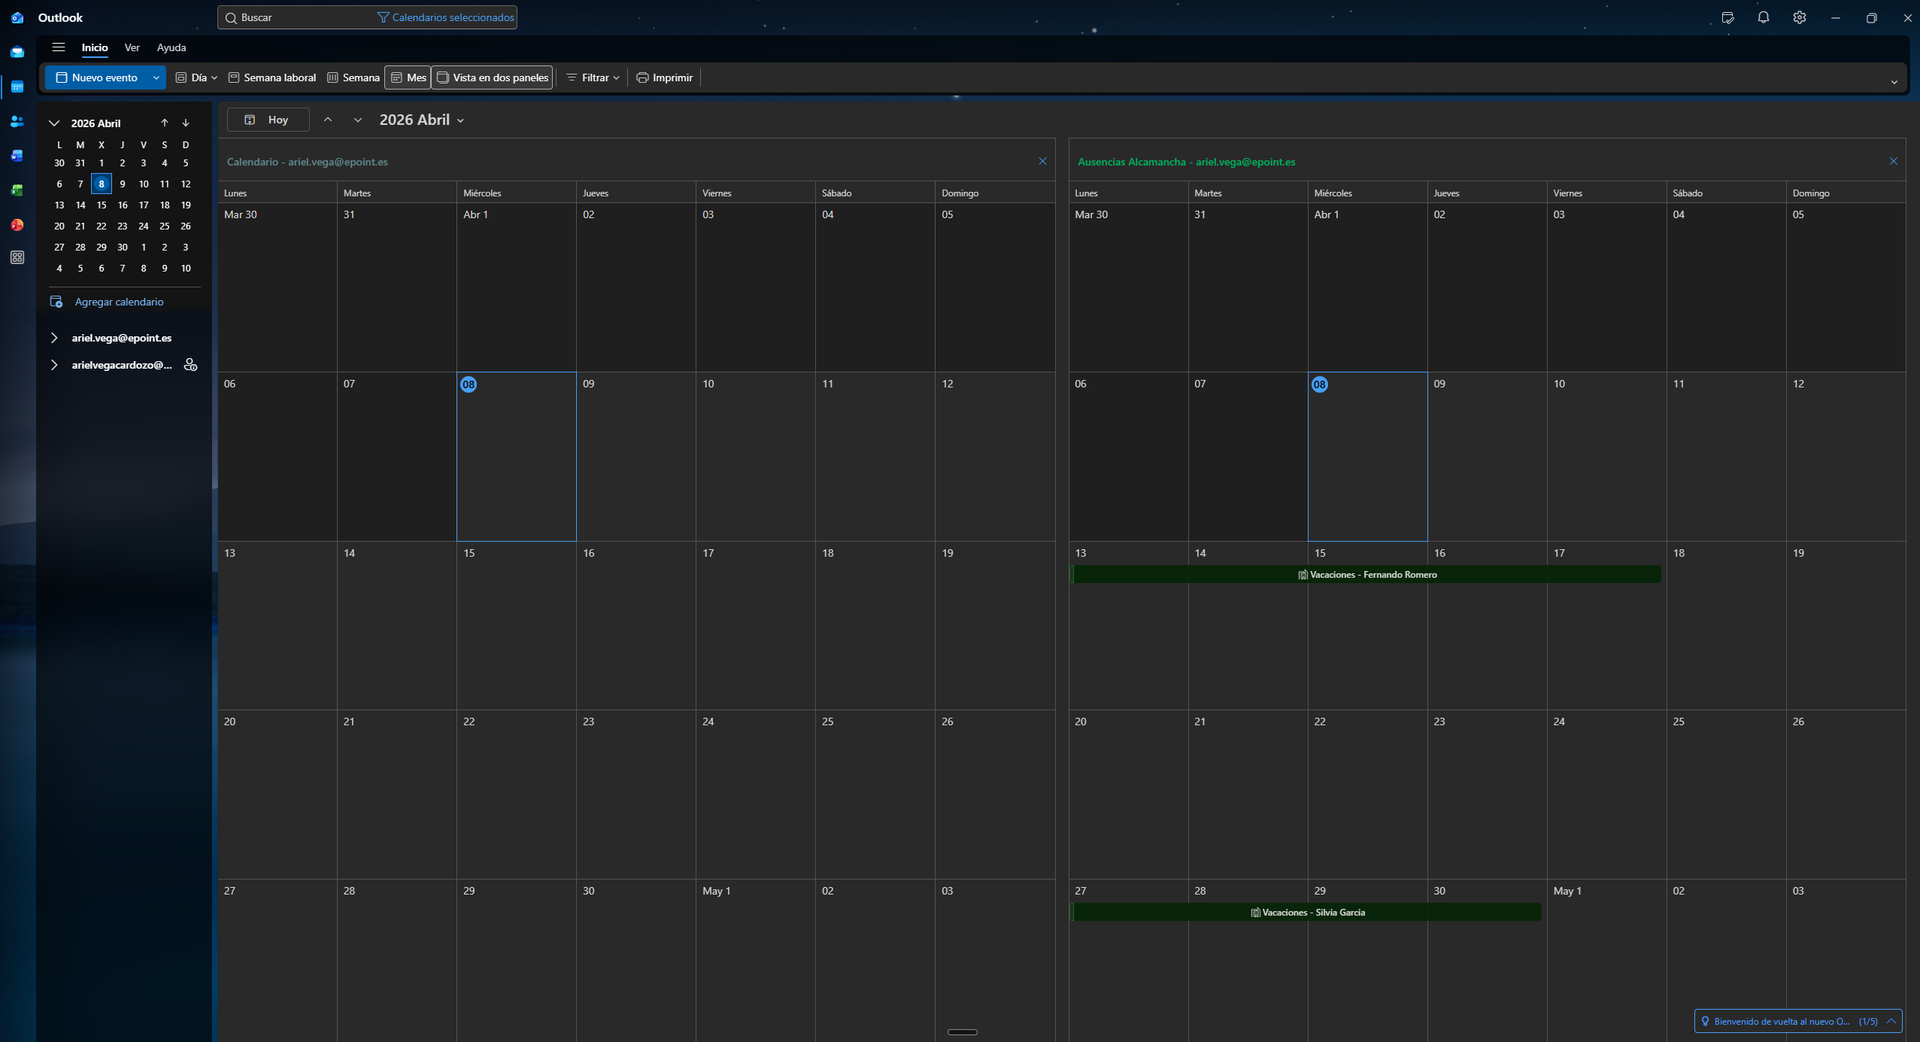
Task: Open the Vacaciones - Fernando Romero event
Action: click(1367, 575)
